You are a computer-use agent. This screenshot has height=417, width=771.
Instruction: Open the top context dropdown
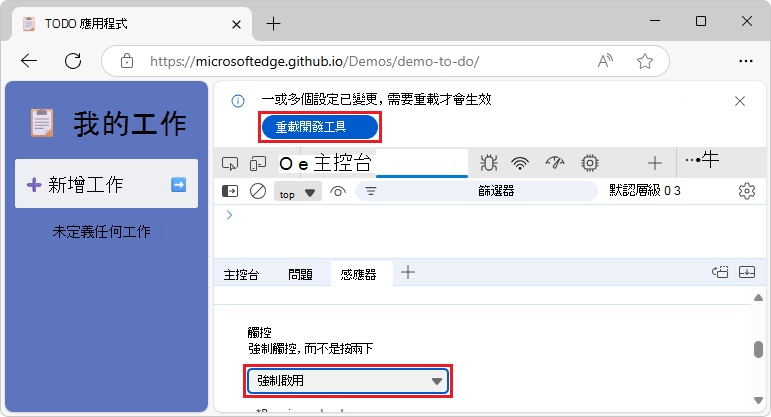(x=297, y=191)
